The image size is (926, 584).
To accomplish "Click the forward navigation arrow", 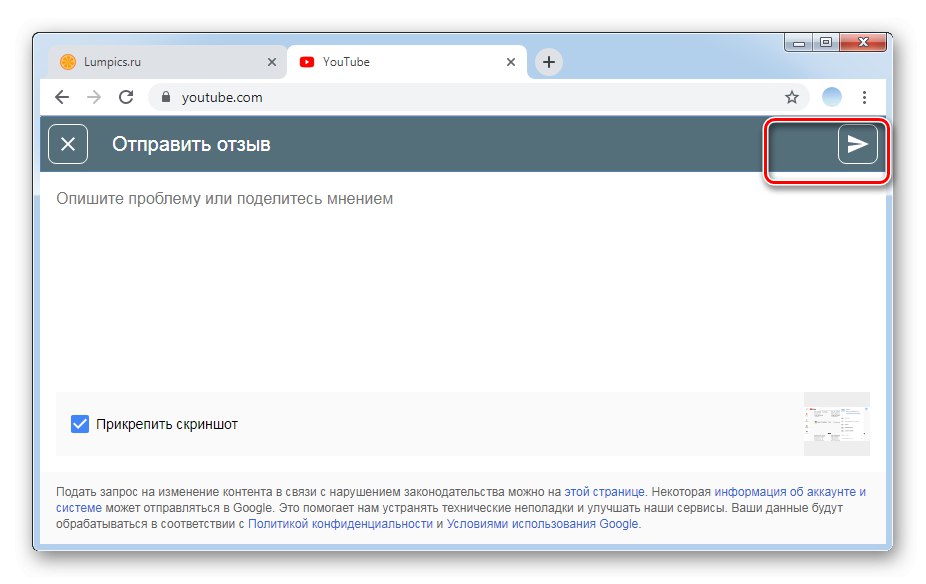I will 93,97.
